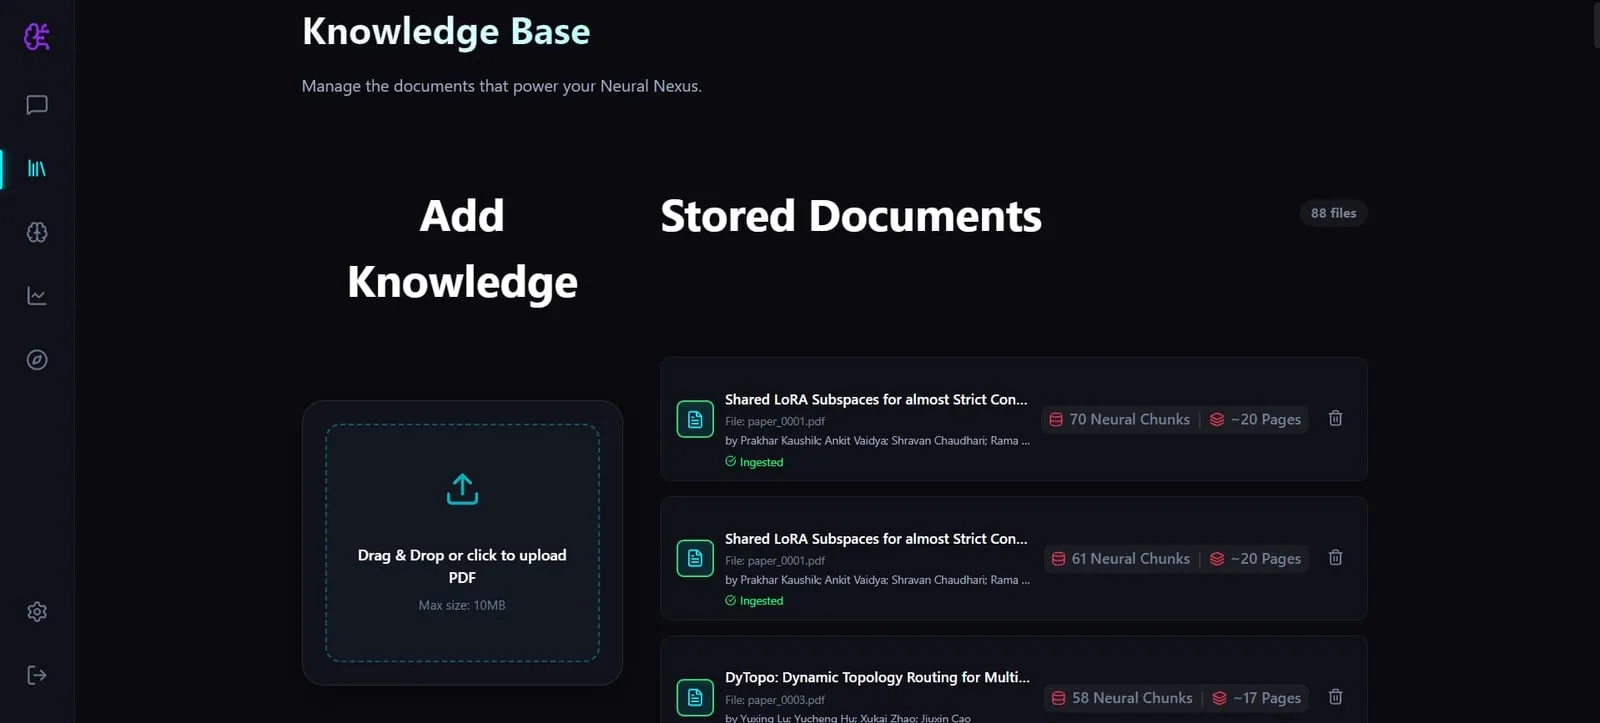This screenshot has width=1600, height=723.
Task: Click the Neural Nexus brain logo
Action: pyautogui.click(x=37, y=37)
